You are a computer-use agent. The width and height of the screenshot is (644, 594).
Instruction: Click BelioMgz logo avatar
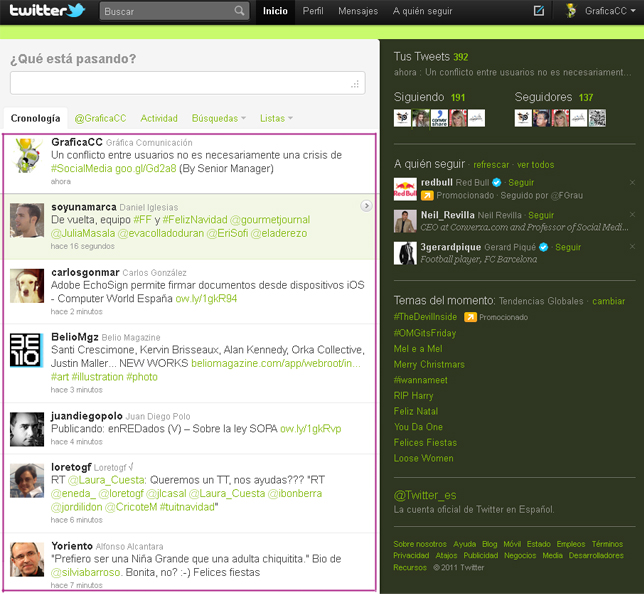pos(27,350)
